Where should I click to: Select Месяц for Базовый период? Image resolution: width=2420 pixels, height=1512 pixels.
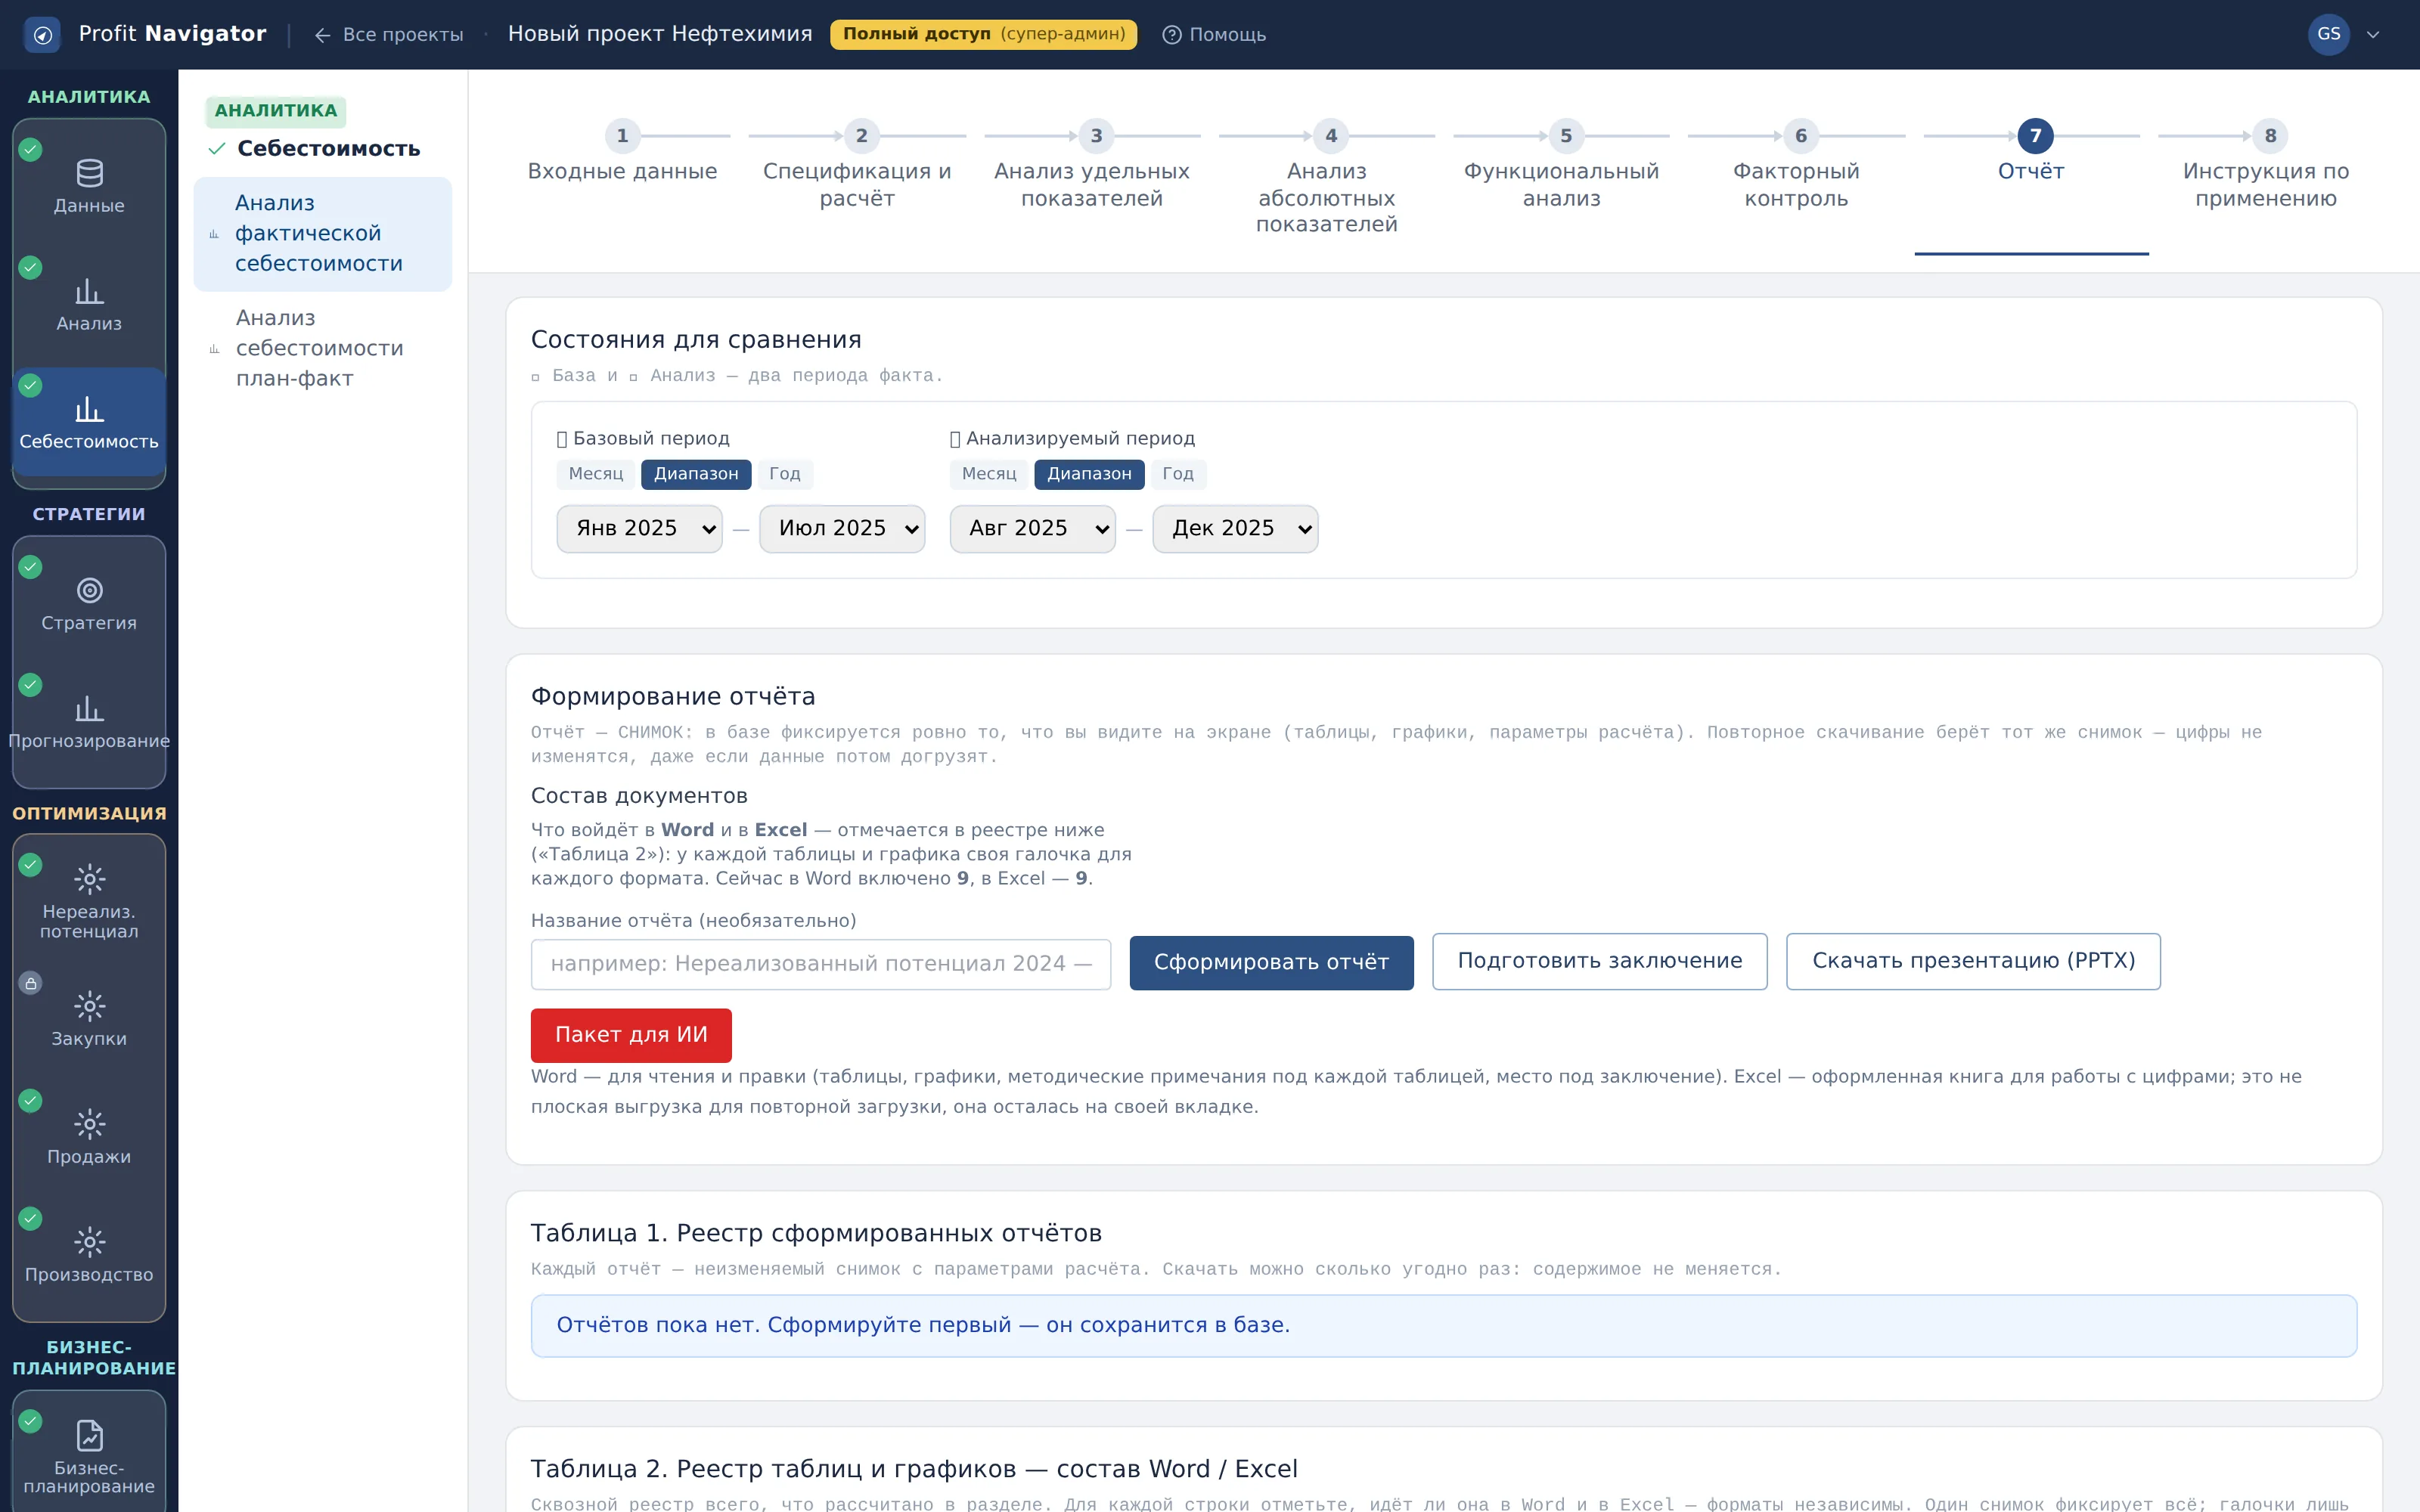pyautogui.click(x=595, y=474)
